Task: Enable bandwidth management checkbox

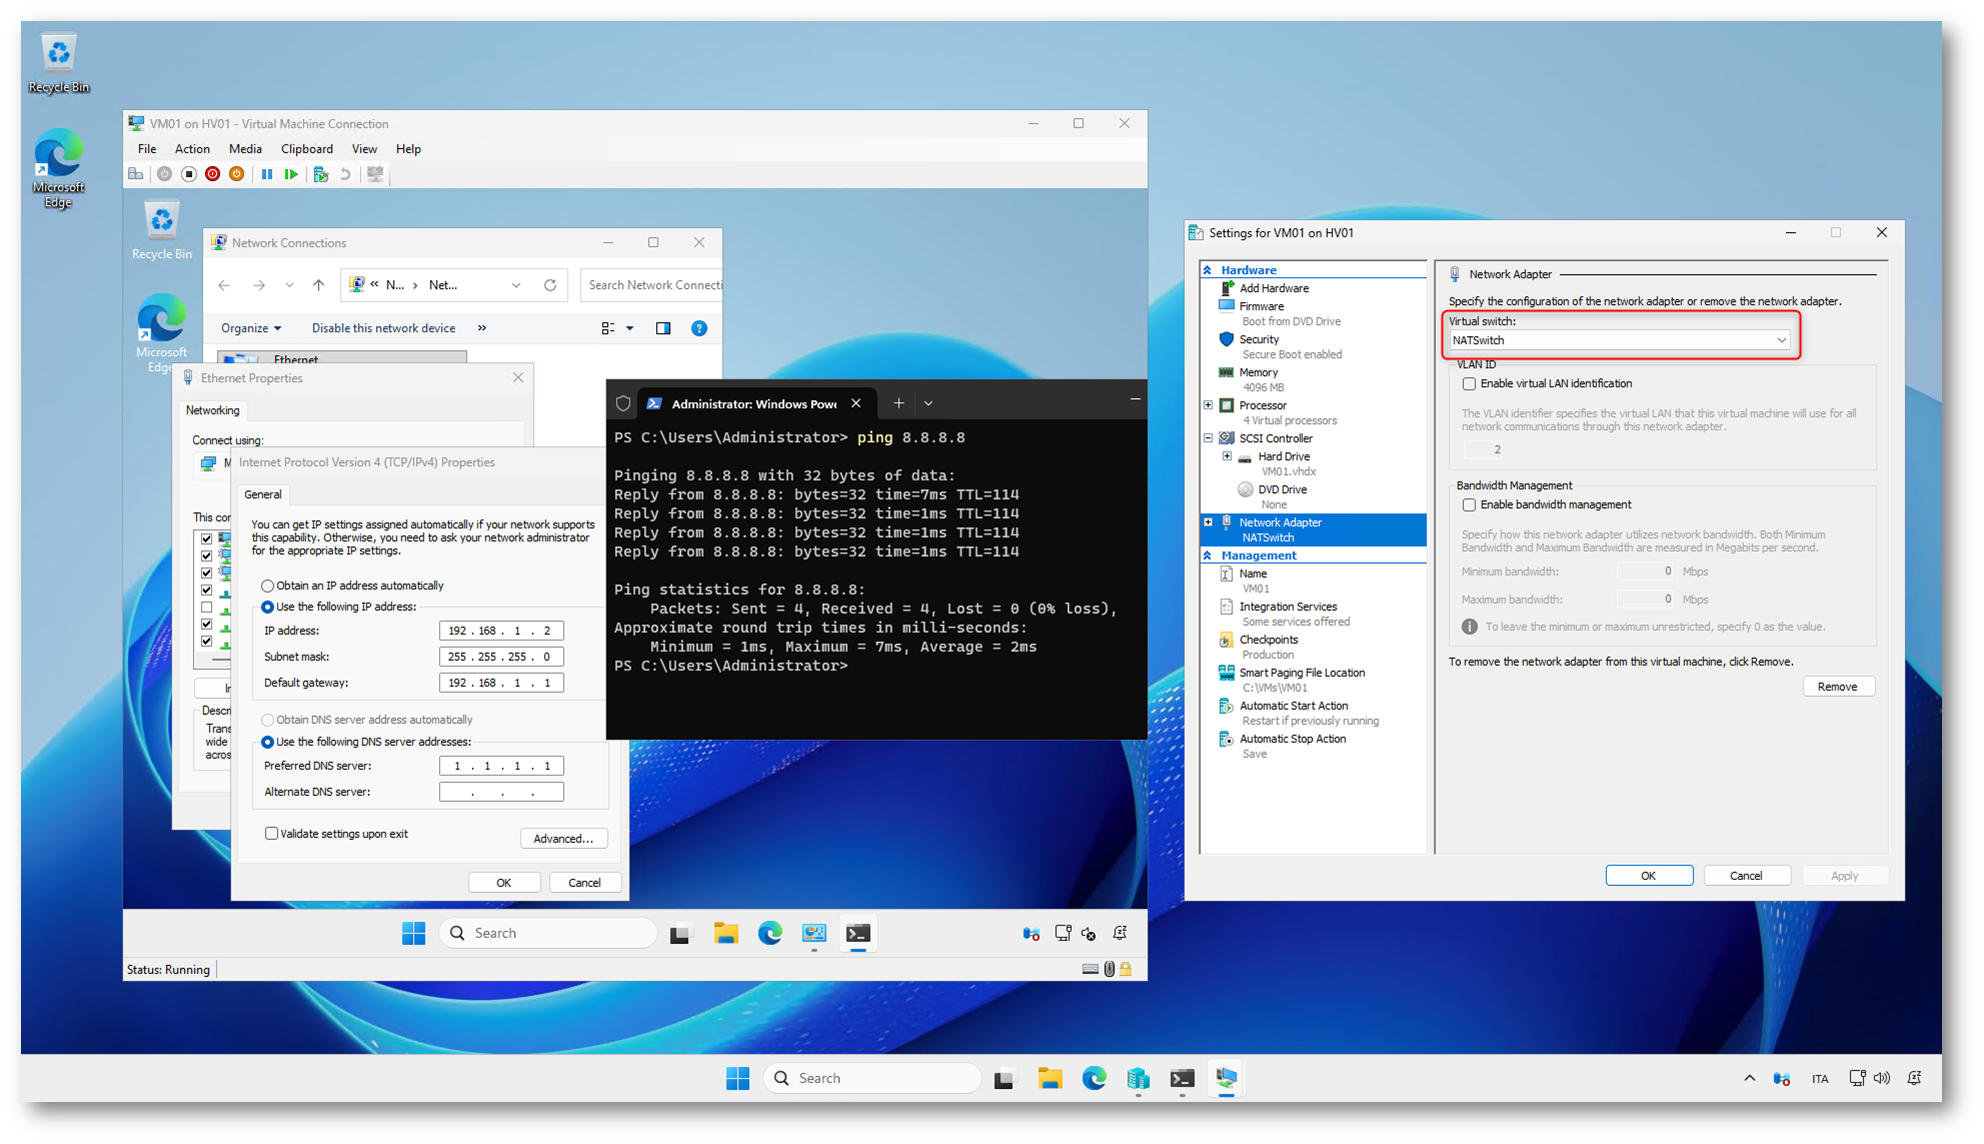Action: (1469, 505)
